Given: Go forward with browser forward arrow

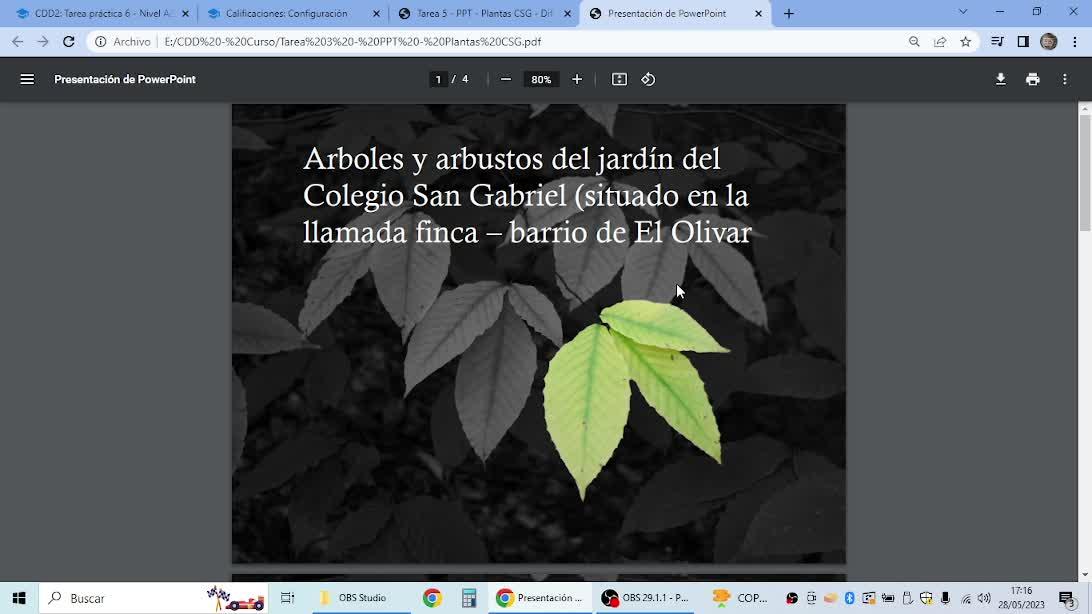Looking at the screenshot, I should 42,42.
